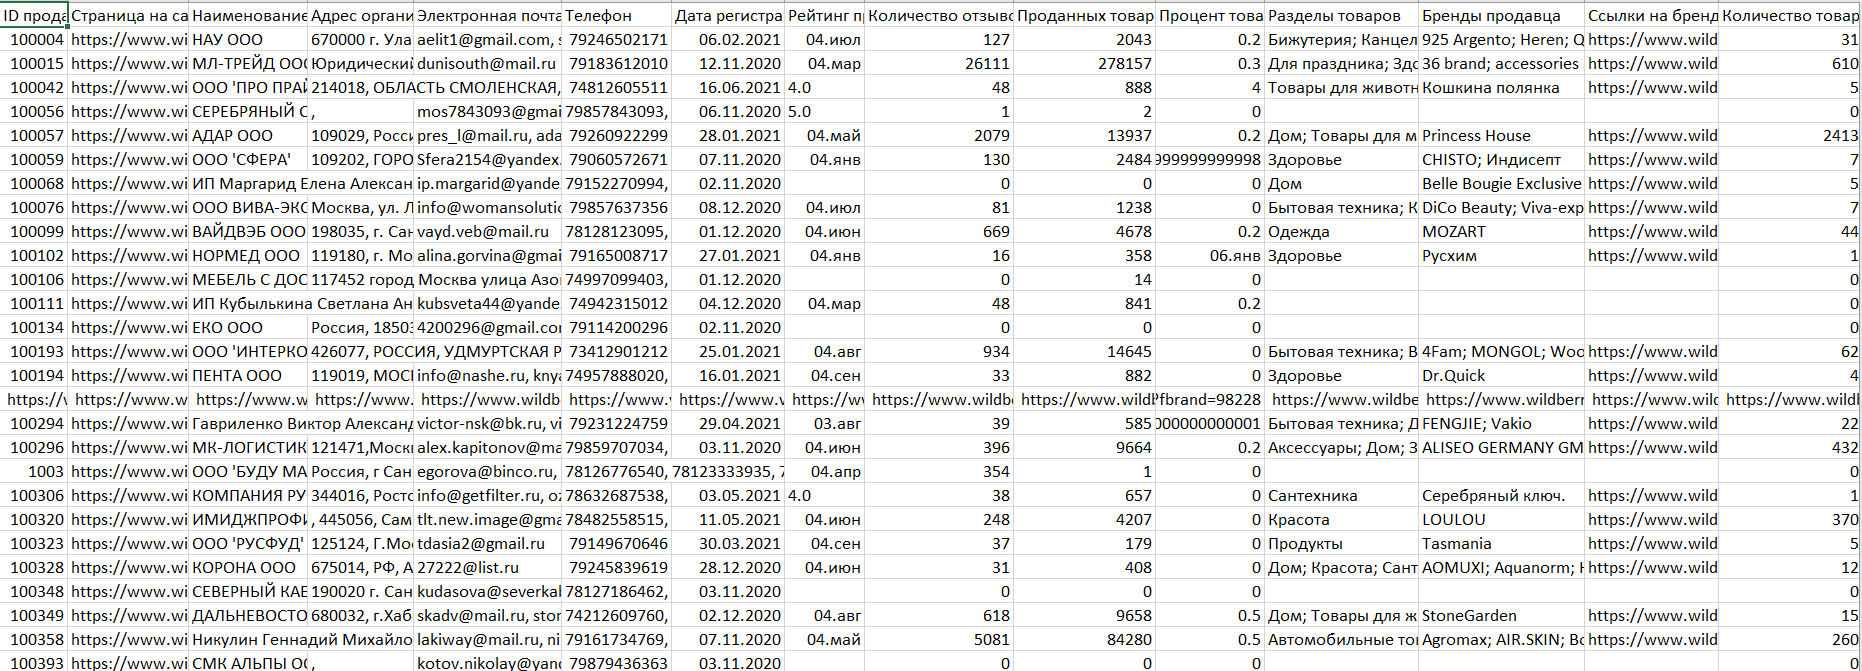Click brand cell 'CHISTO; Индисепт'
The height and width of the screenshot is (671, 1862).
point(1501,159)
